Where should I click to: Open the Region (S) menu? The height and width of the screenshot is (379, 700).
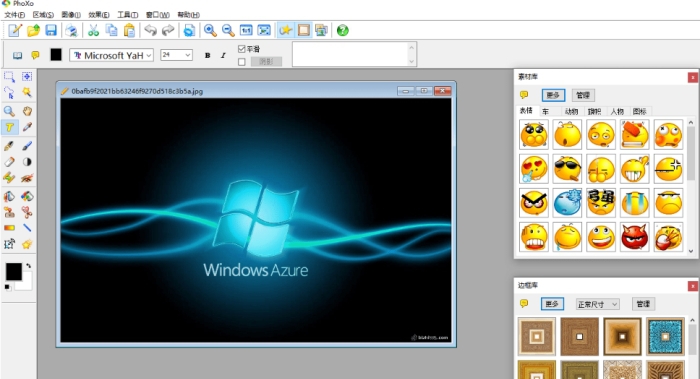tap(43, 15)
